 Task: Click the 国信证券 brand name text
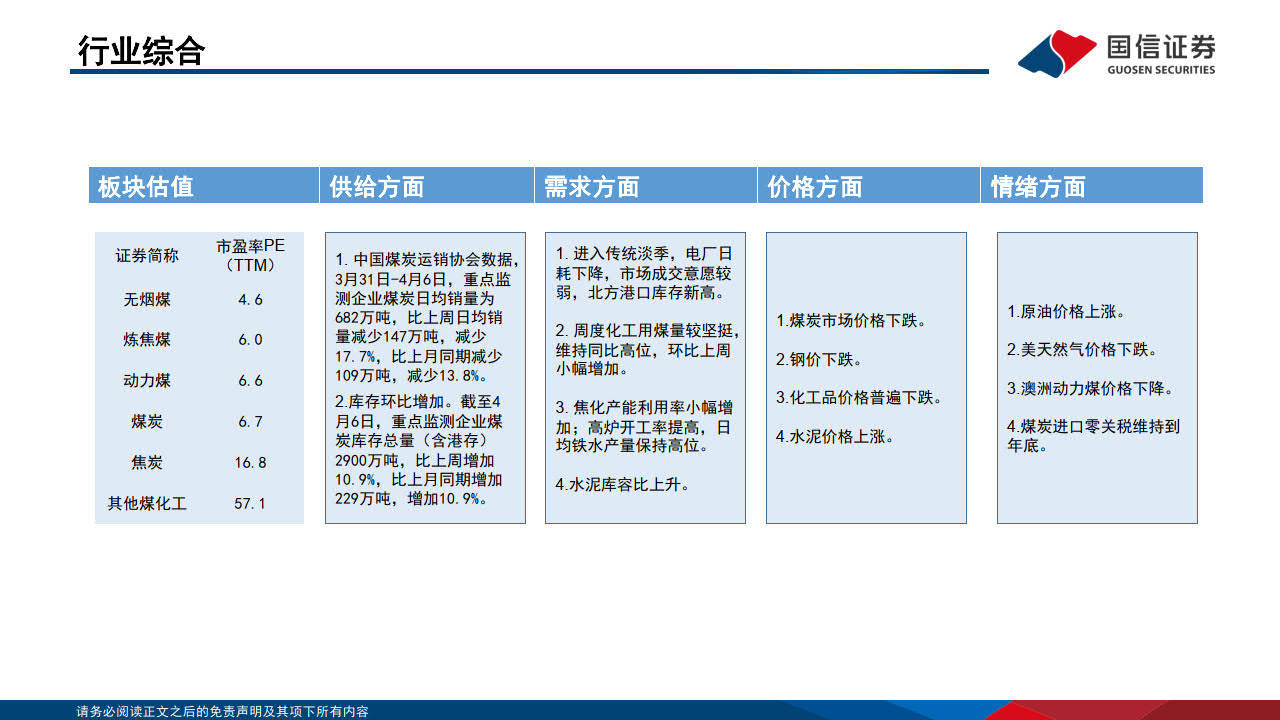pyautogui.click(x=1161, y=47)
